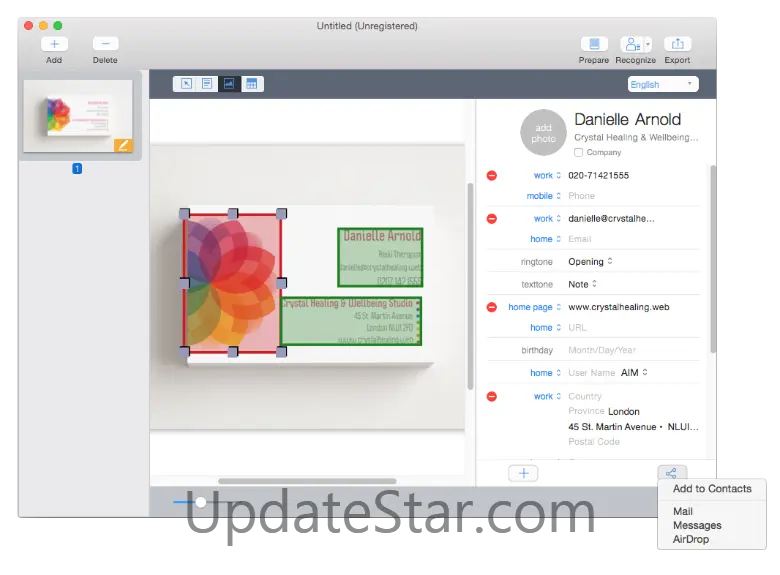Click the 45 St. Martin Avenue street text
This screenshot has height=575, width=780.
pos(612,427)
